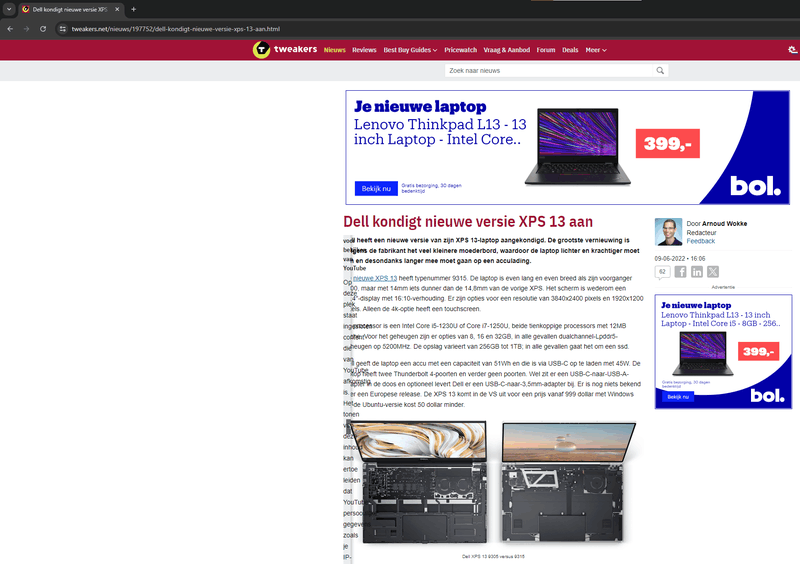800x564 pixels.
Task: Select the Dell kondigt browser tab
Action: tap(70, 9)
